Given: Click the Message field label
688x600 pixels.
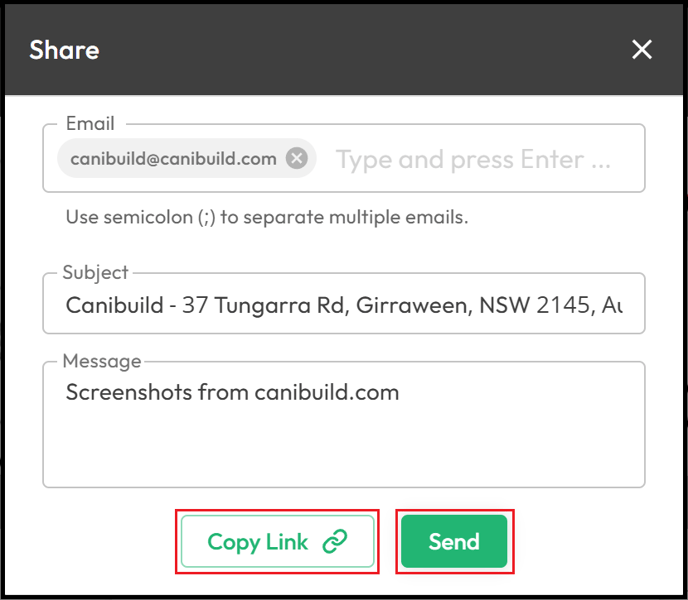Looking at the screenshot, I should click(x=102, y=361).
